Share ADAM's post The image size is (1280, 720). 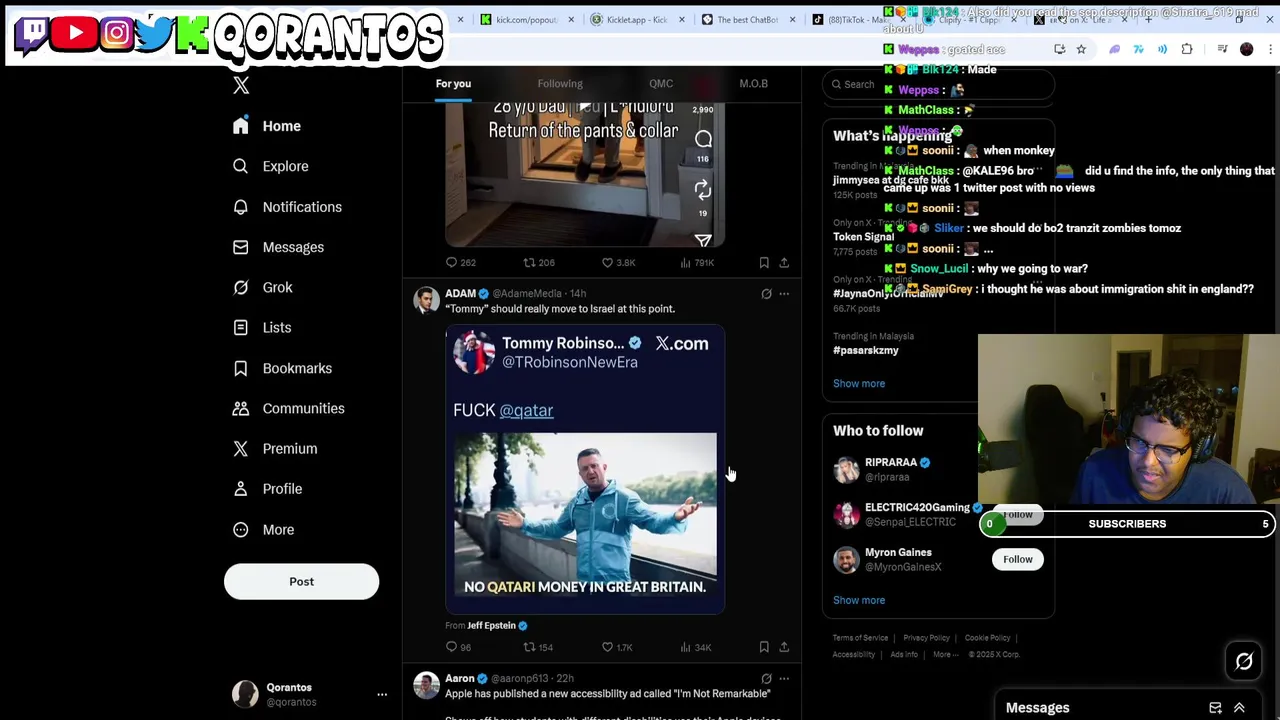pyautogui.click(x=784, y=647)
